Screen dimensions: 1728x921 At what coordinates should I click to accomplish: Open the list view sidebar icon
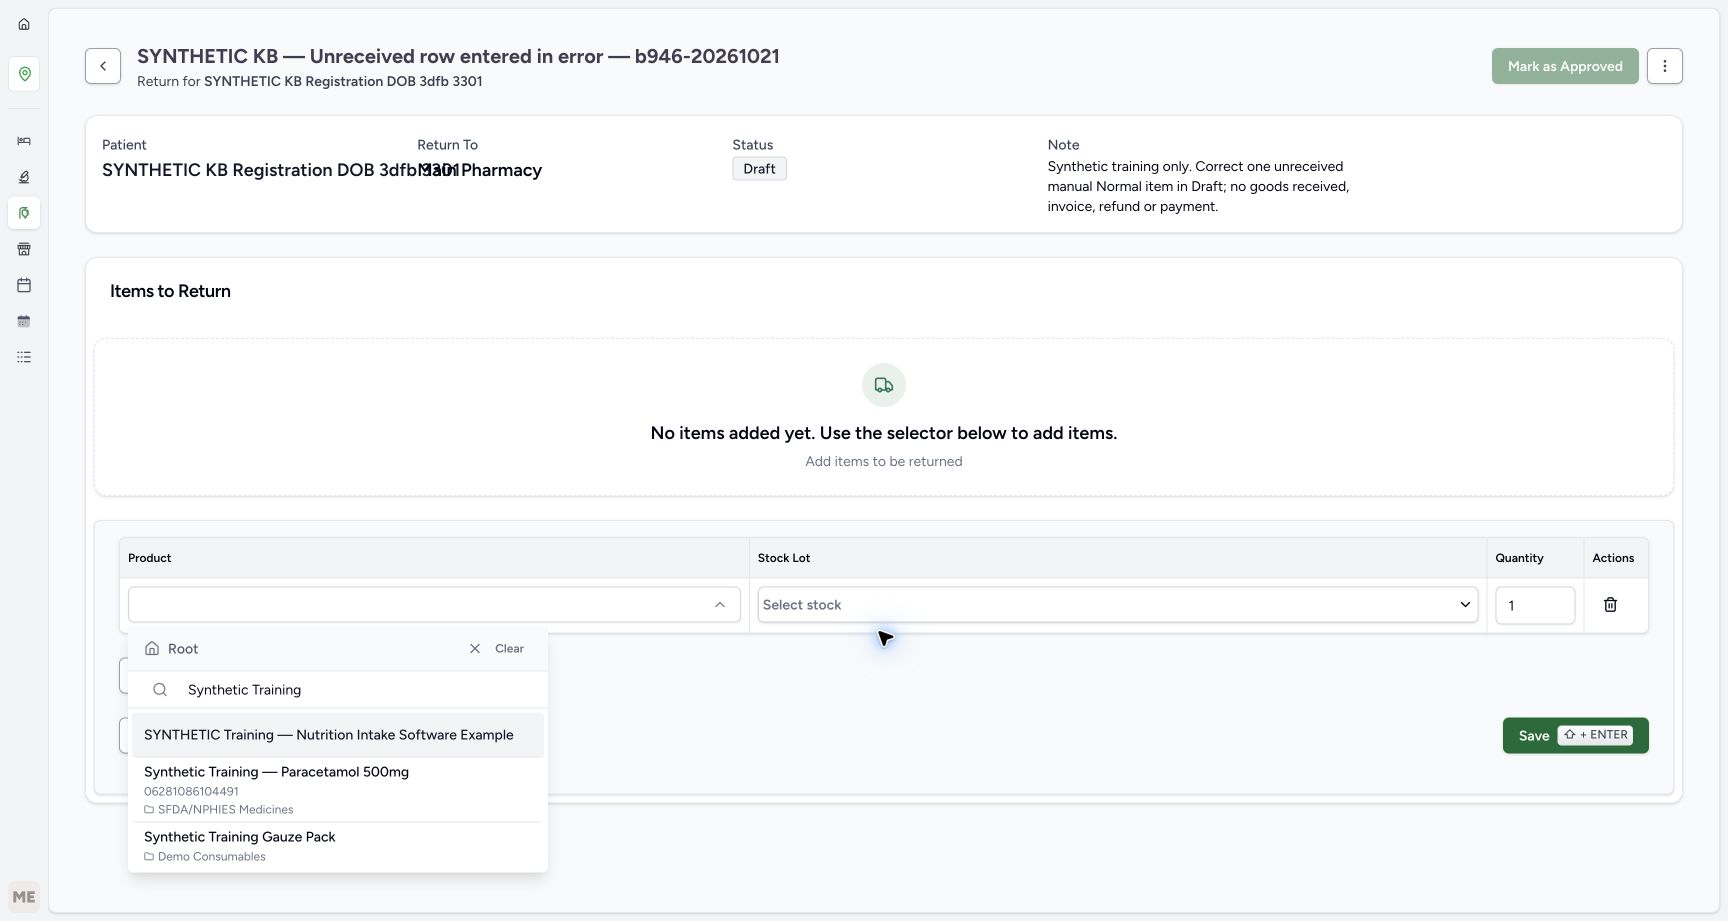(24, 357)
